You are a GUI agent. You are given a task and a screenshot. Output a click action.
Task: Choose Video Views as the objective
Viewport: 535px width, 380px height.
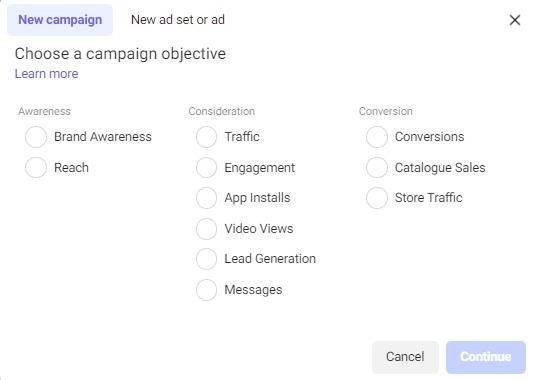tap(206, 229)
